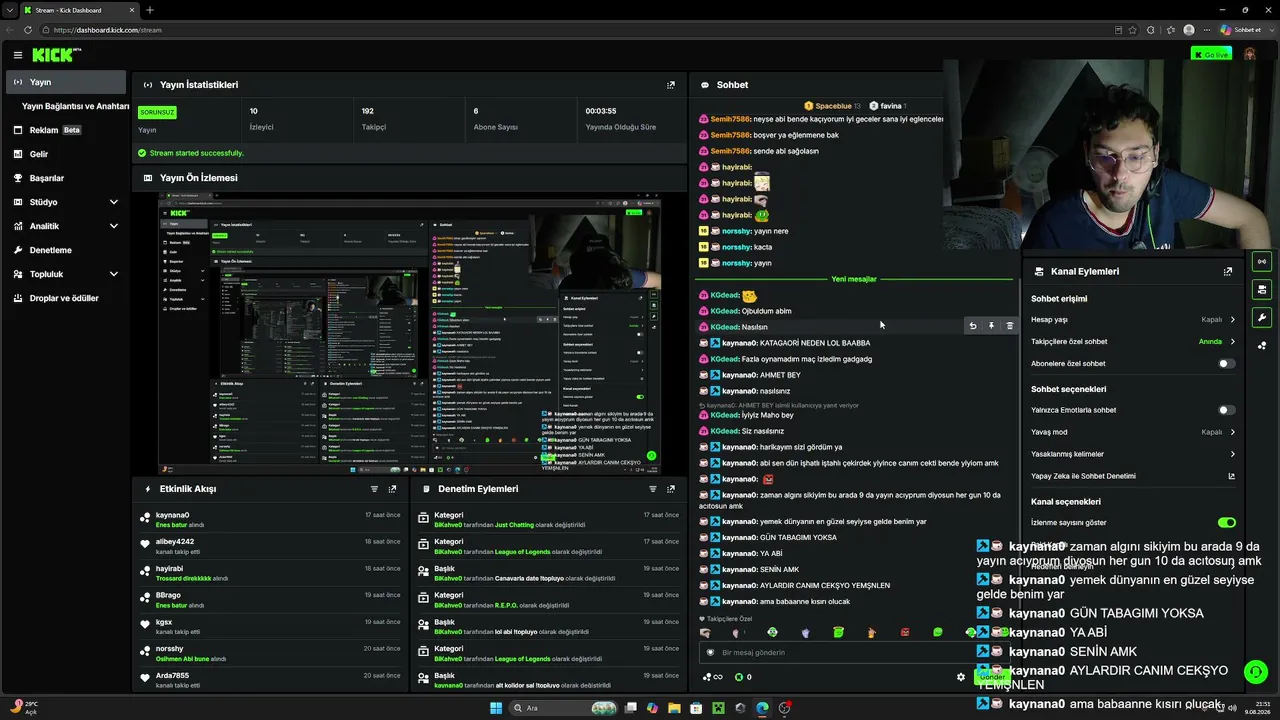Open profile avatar in top right
The height and width of the screenshot is (720, 1280).
point(1250,54)
